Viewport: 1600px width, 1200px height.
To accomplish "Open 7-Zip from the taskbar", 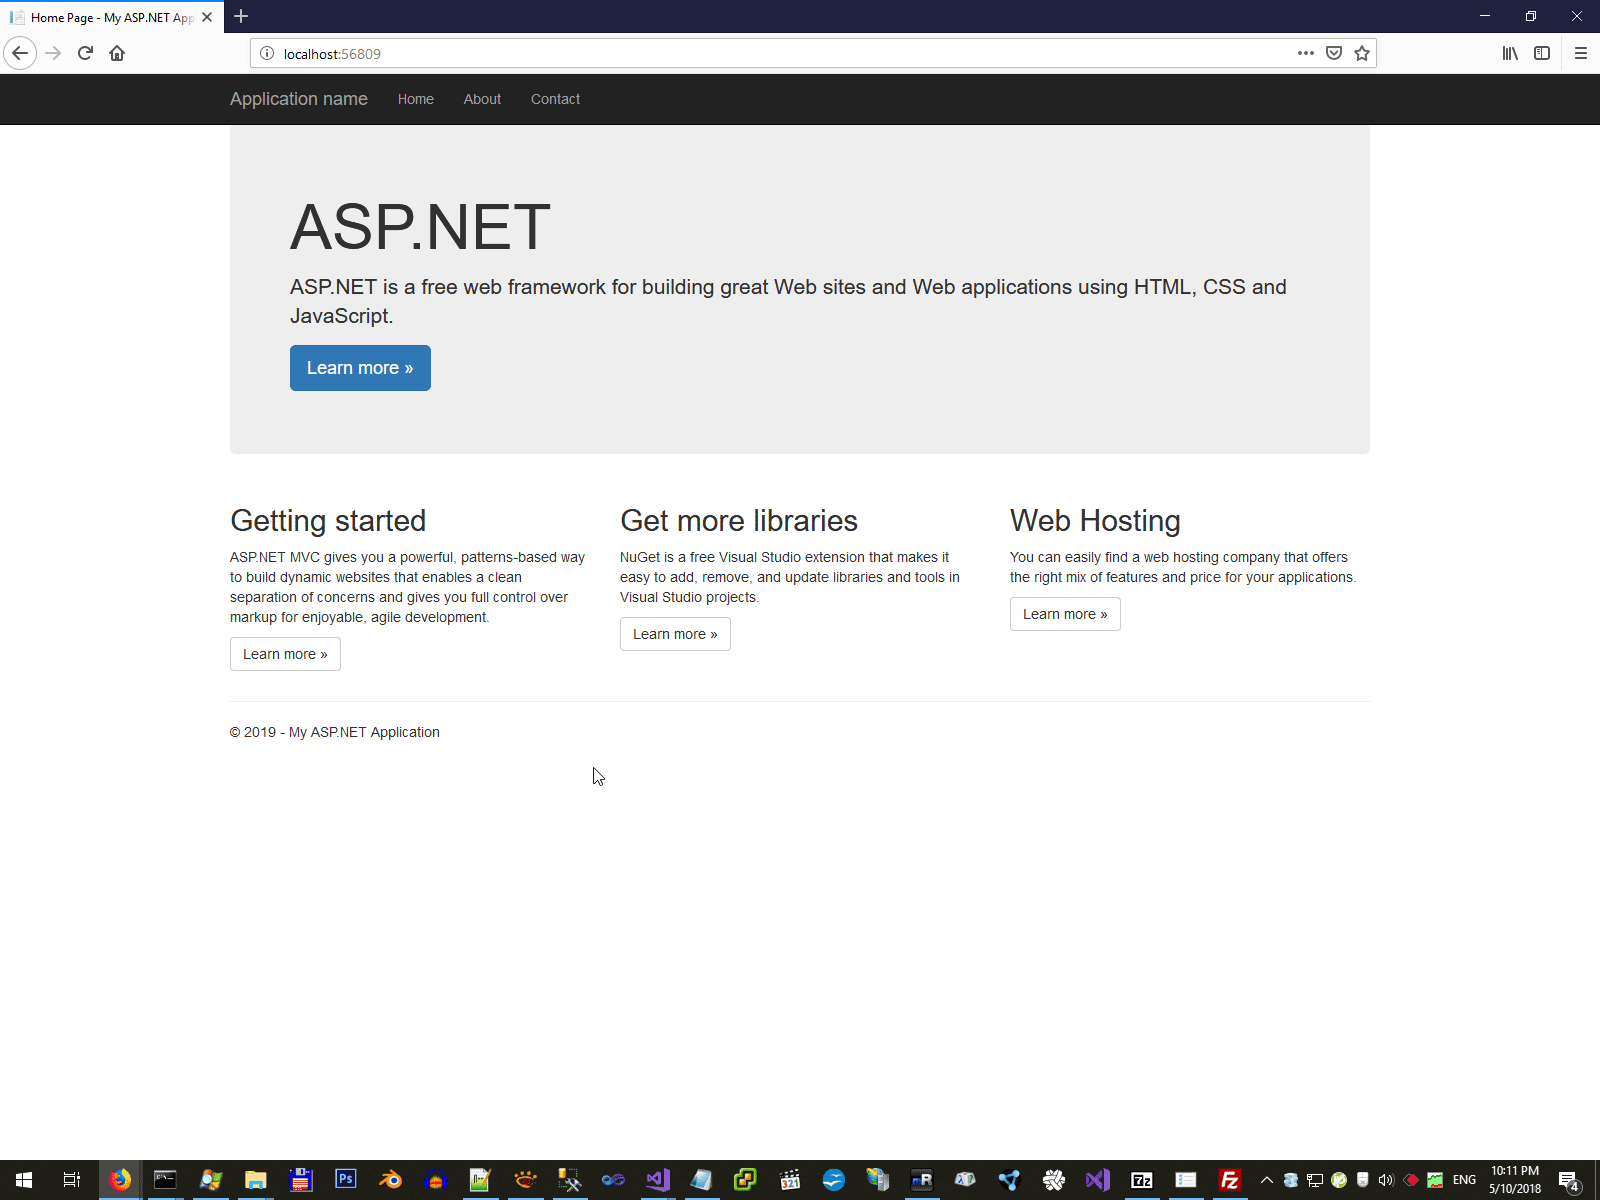I will 1141,1180.
